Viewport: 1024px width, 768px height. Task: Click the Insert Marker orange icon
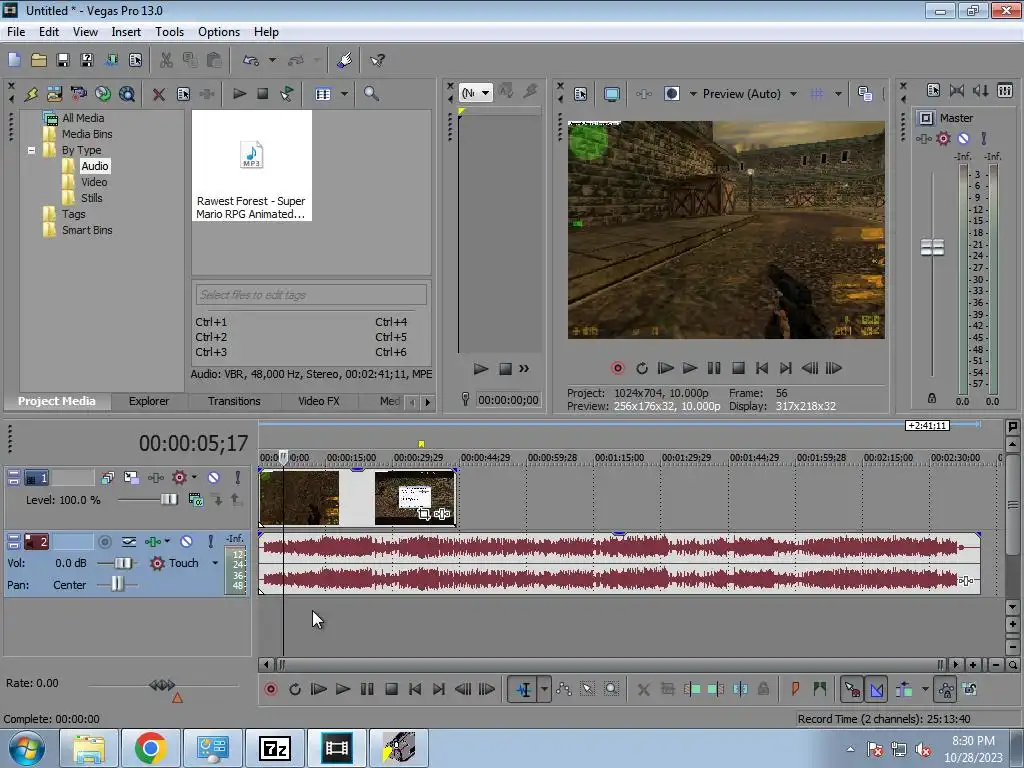(795, 689)
